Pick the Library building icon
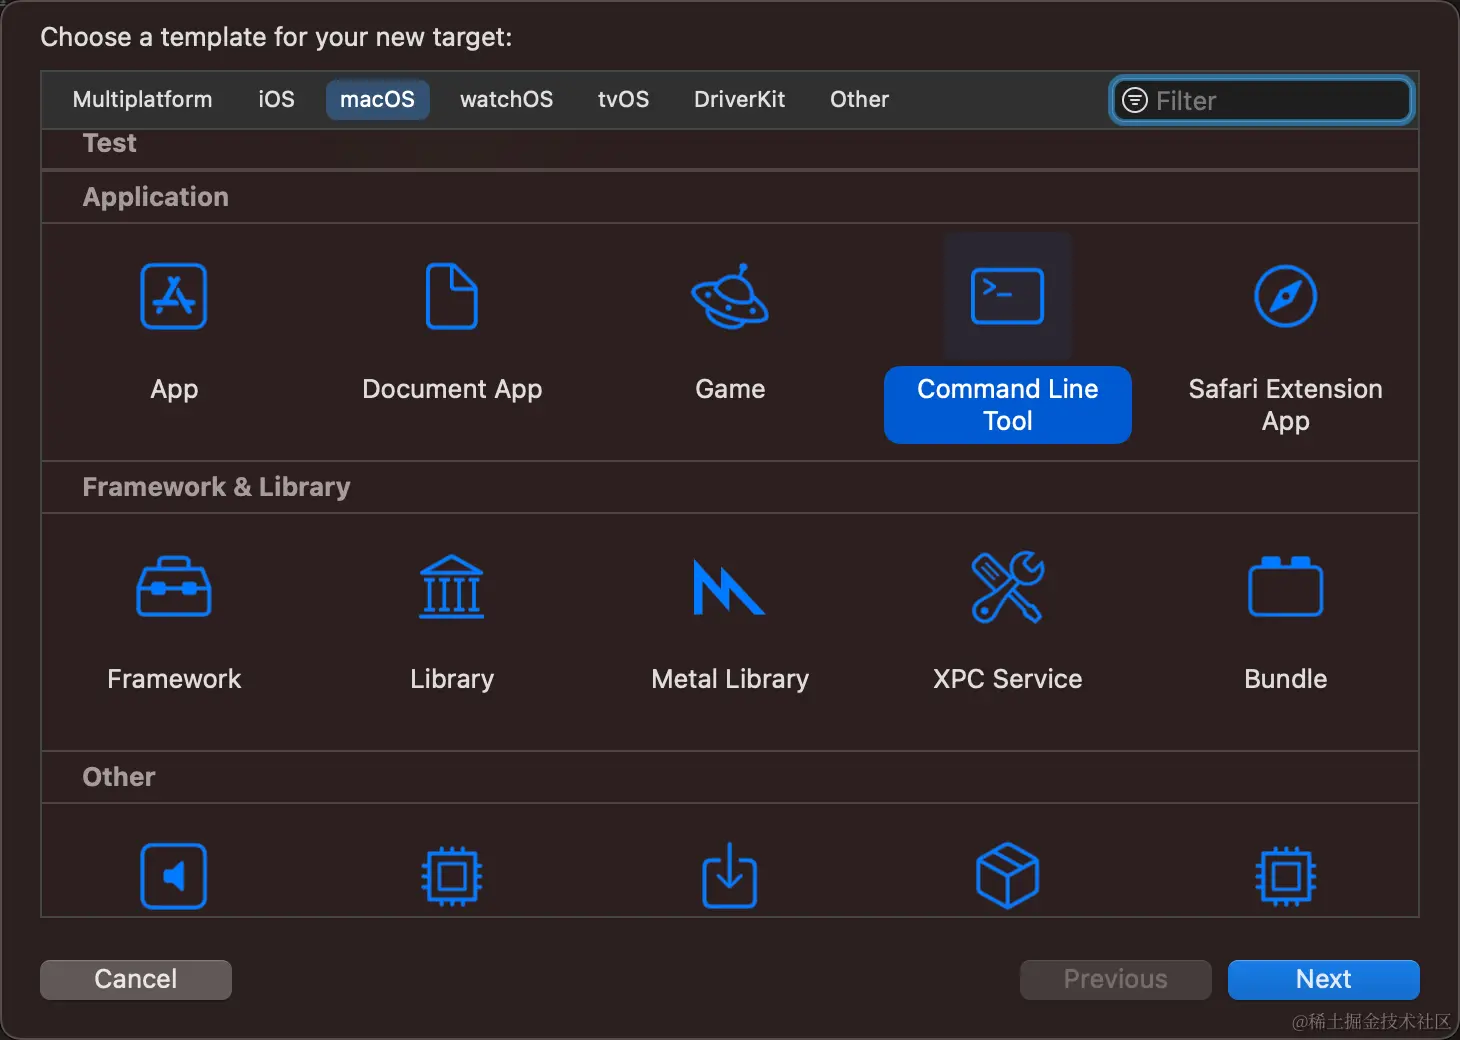Viewport: 1460px width, 1040px height. coord(452,586)
